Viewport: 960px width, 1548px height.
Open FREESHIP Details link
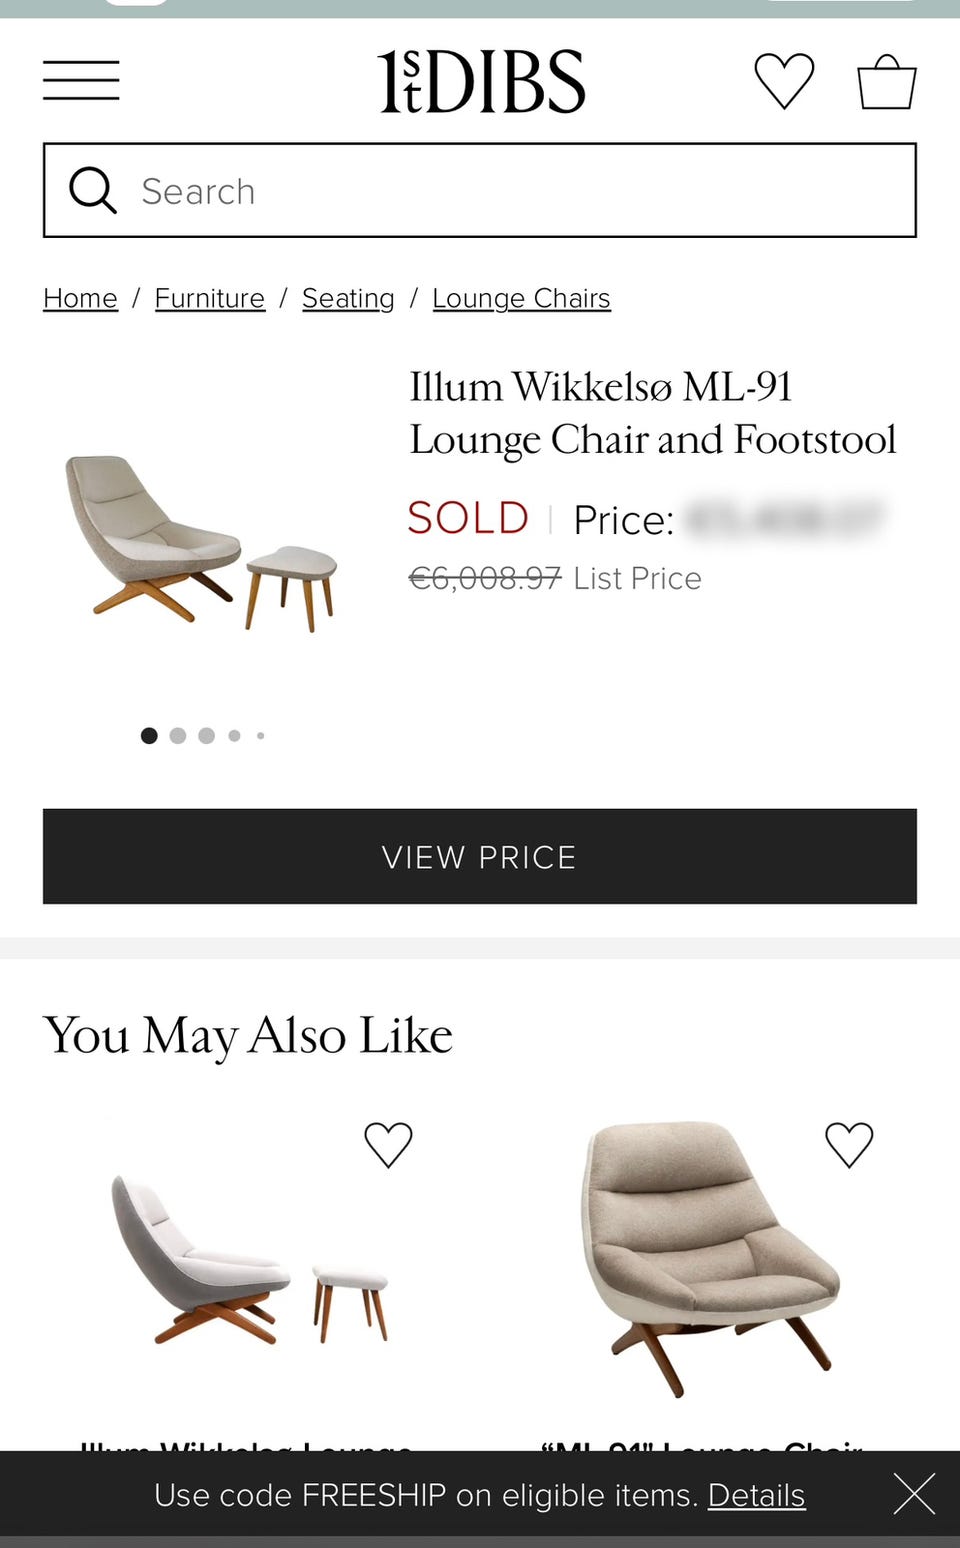(x=756, y=1495)
